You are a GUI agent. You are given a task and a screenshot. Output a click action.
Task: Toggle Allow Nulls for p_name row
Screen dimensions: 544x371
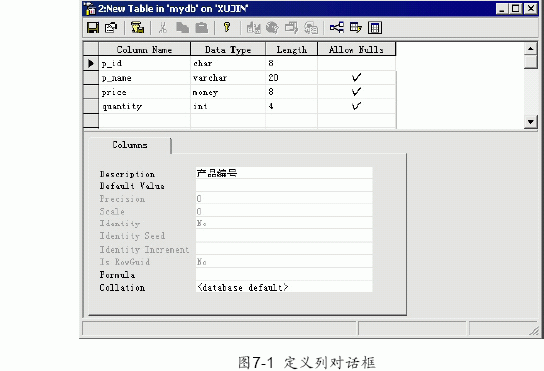(x=356, y=78)
